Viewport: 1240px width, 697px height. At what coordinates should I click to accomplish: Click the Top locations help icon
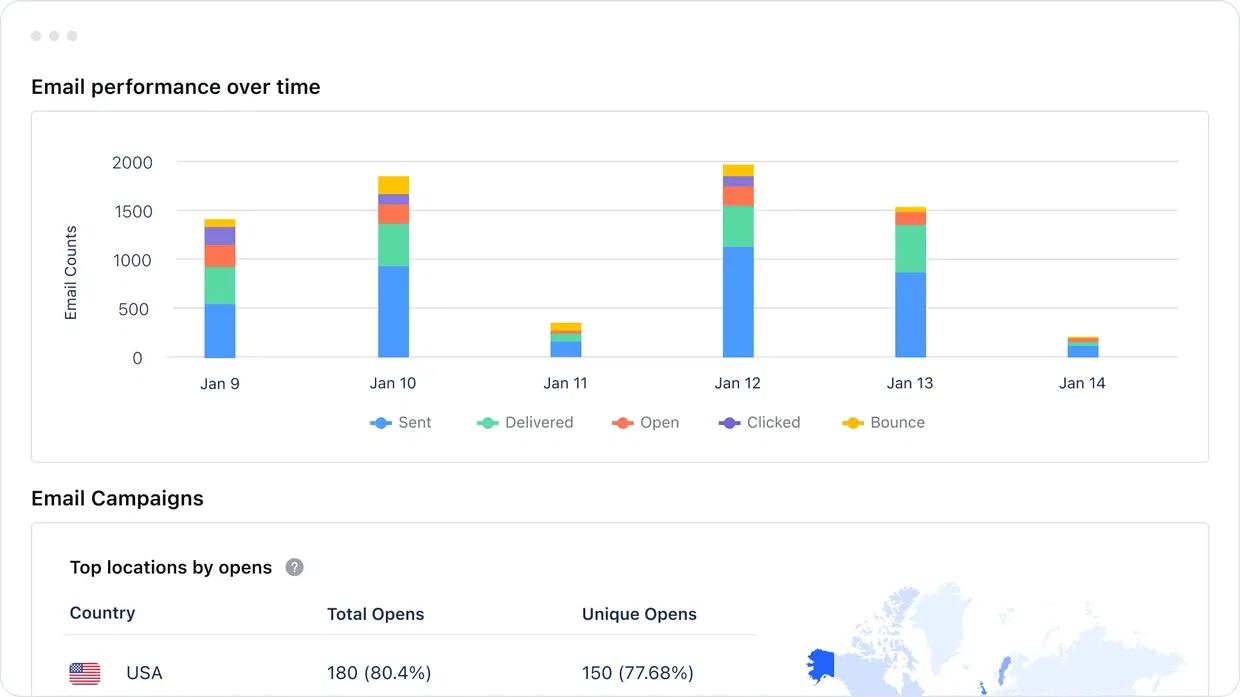pyautogui.click(x=293, y=567)
